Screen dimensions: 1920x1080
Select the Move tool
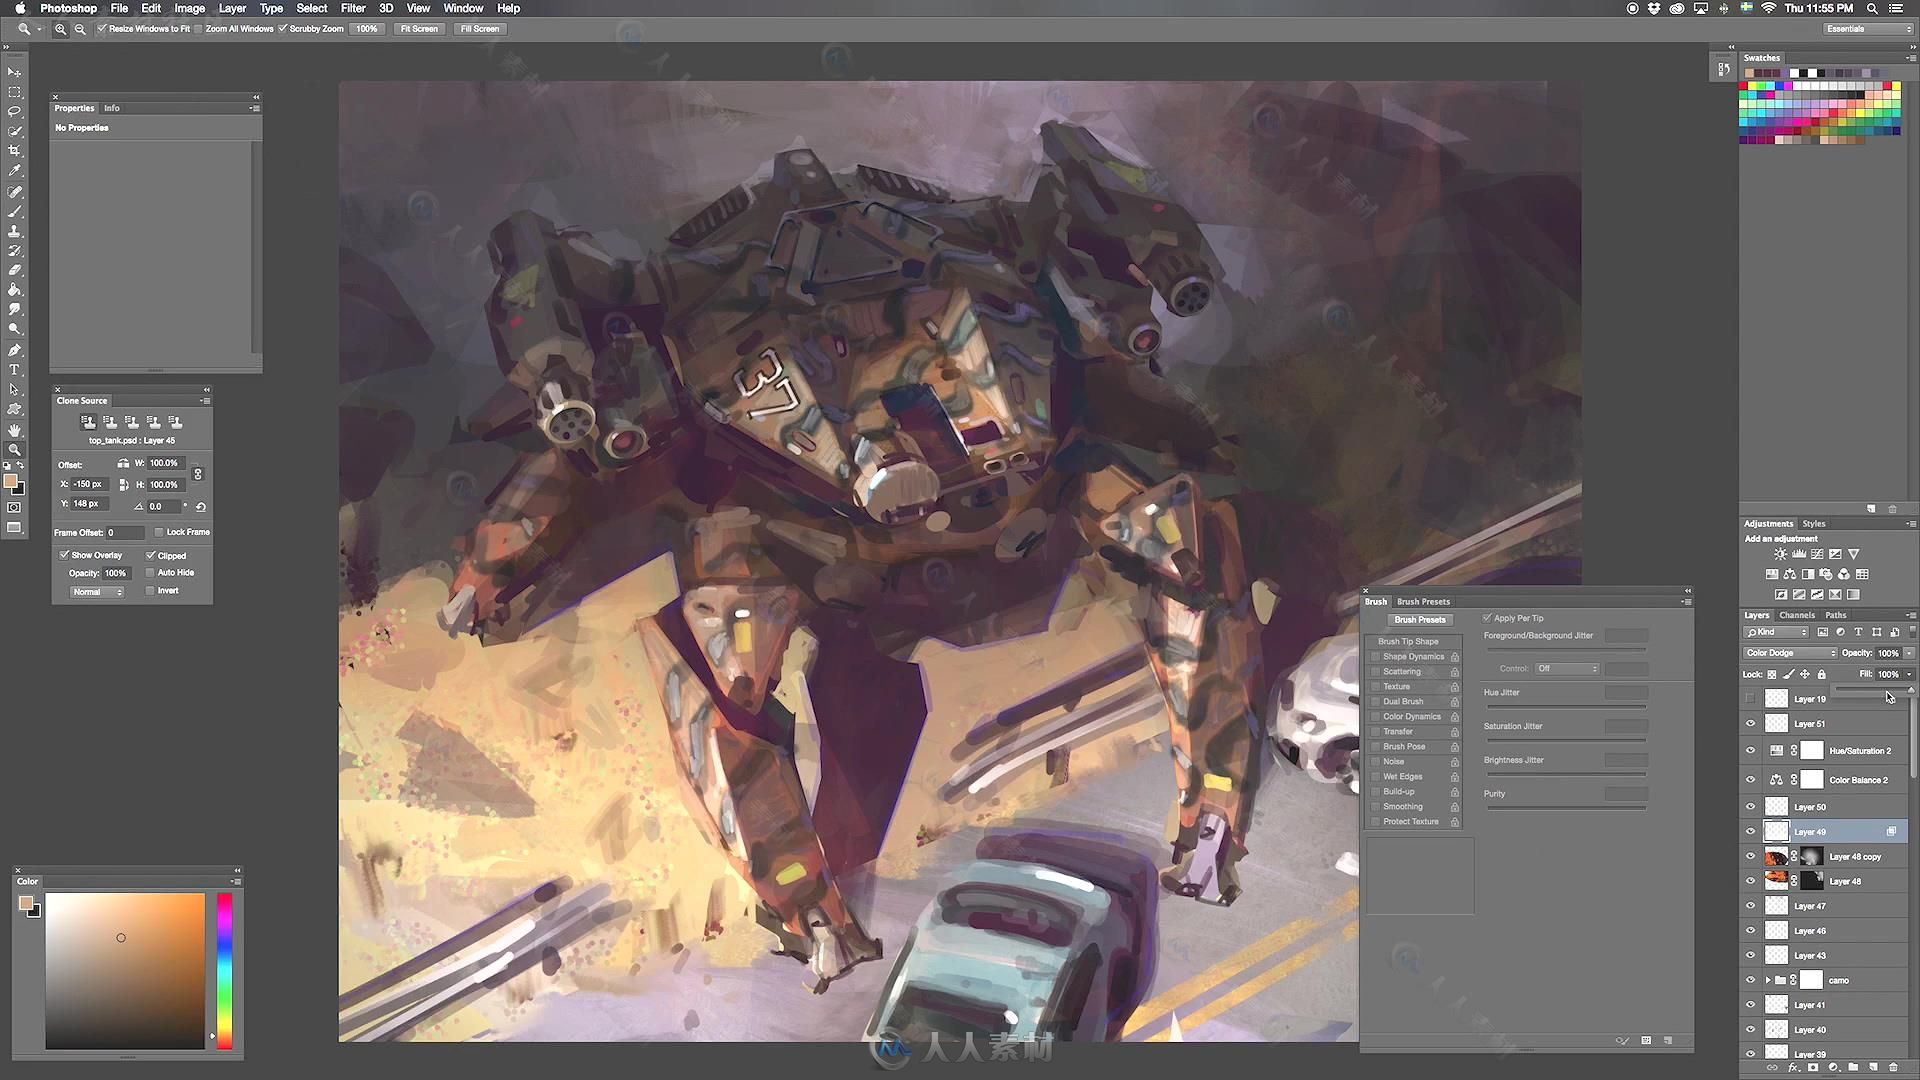click(x=14, y=72)
